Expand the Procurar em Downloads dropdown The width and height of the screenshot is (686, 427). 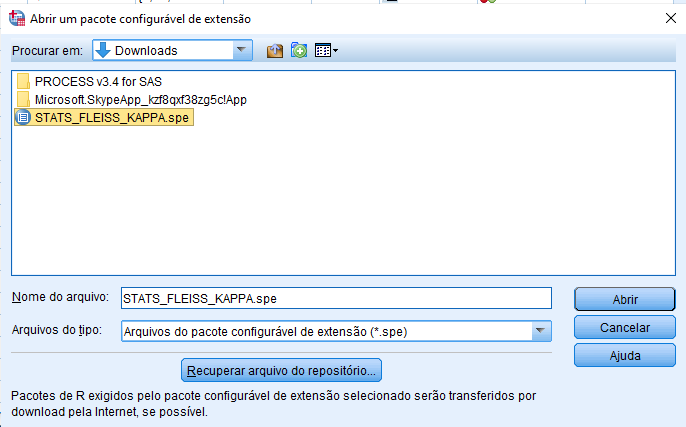coord(241,50)
